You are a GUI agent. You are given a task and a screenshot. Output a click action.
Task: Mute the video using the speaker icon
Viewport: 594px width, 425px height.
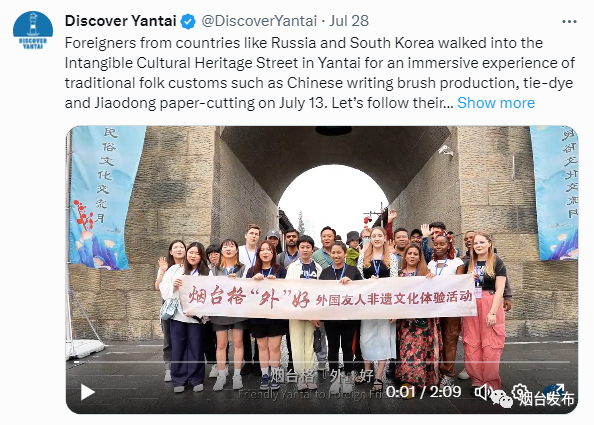[x=482, y=392]
